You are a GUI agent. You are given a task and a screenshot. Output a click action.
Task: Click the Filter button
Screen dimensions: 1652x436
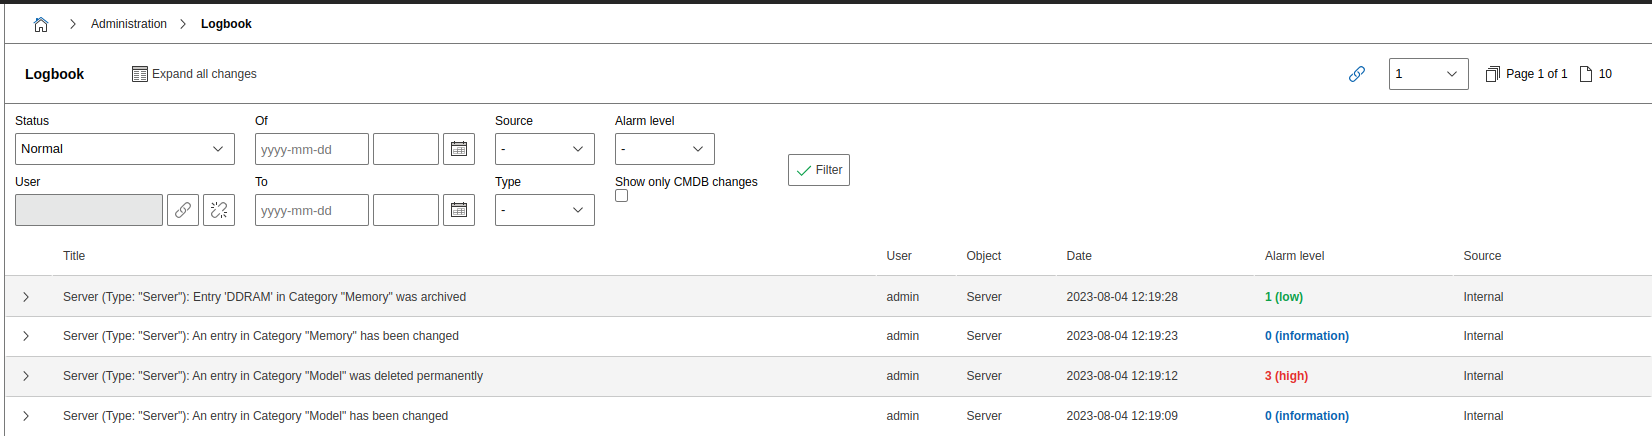[818, 170]
